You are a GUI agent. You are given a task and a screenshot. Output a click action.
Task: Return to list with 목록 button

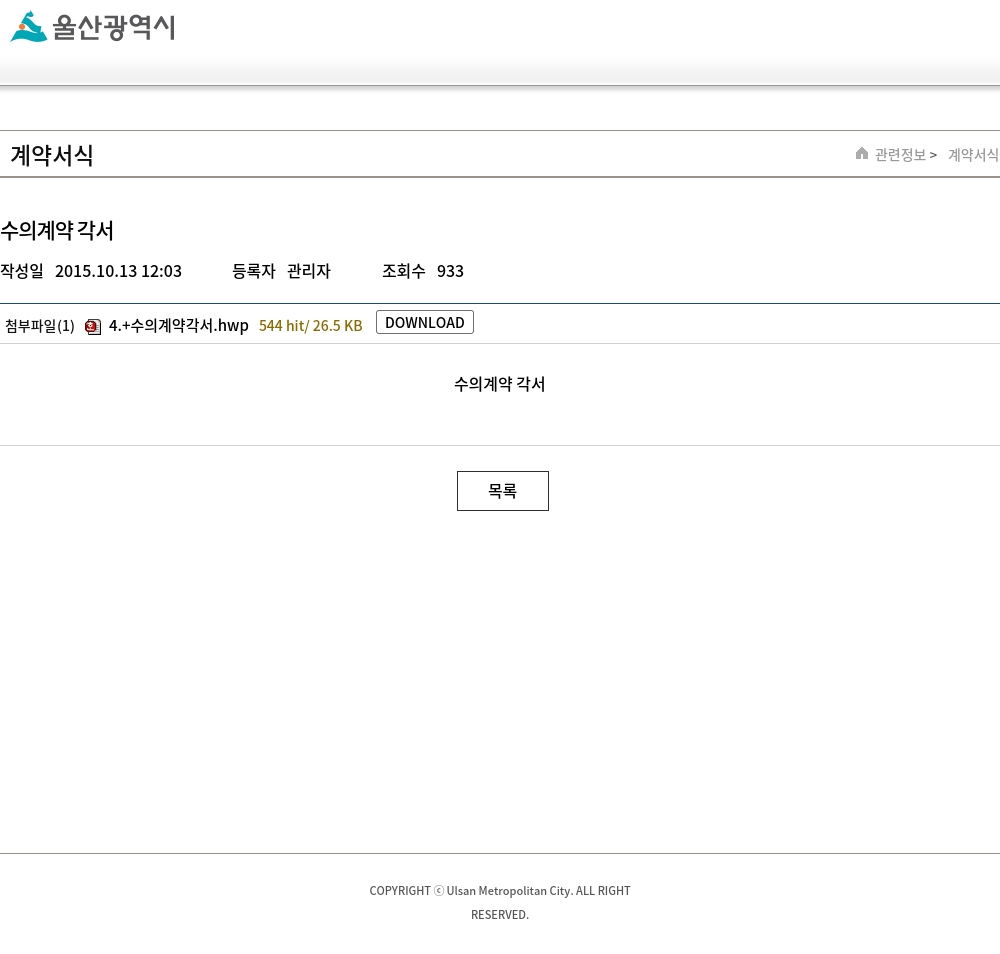click(x=502, y=491)
